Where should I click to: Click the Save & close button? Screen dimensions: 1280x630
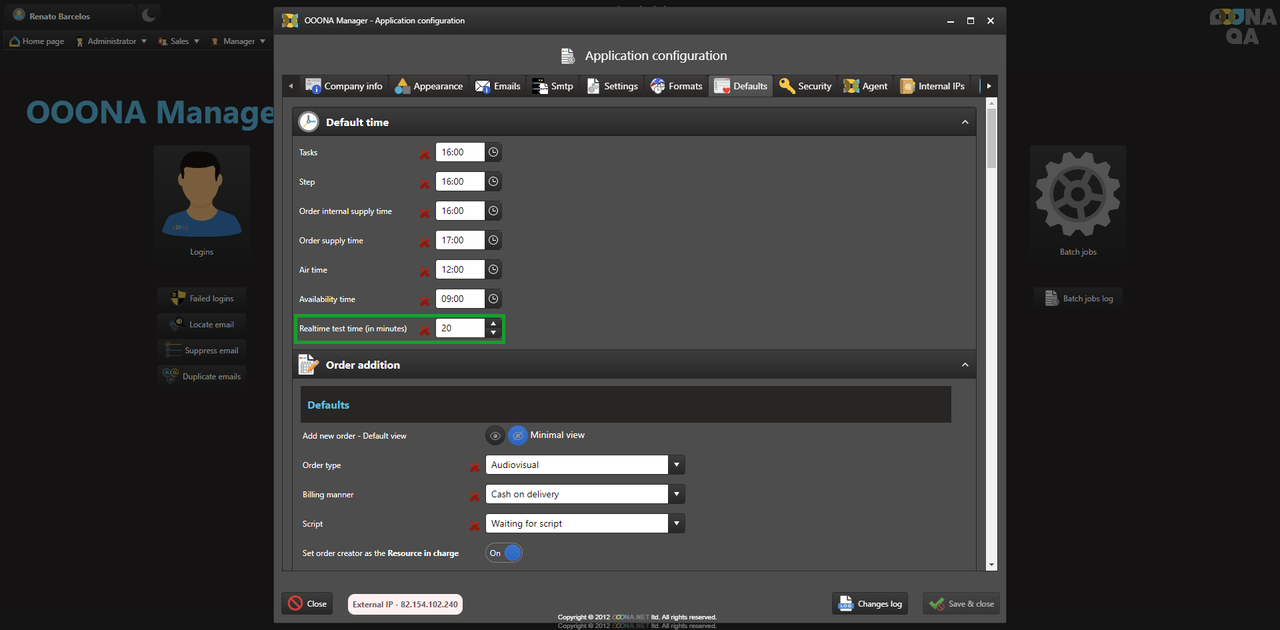960,604
